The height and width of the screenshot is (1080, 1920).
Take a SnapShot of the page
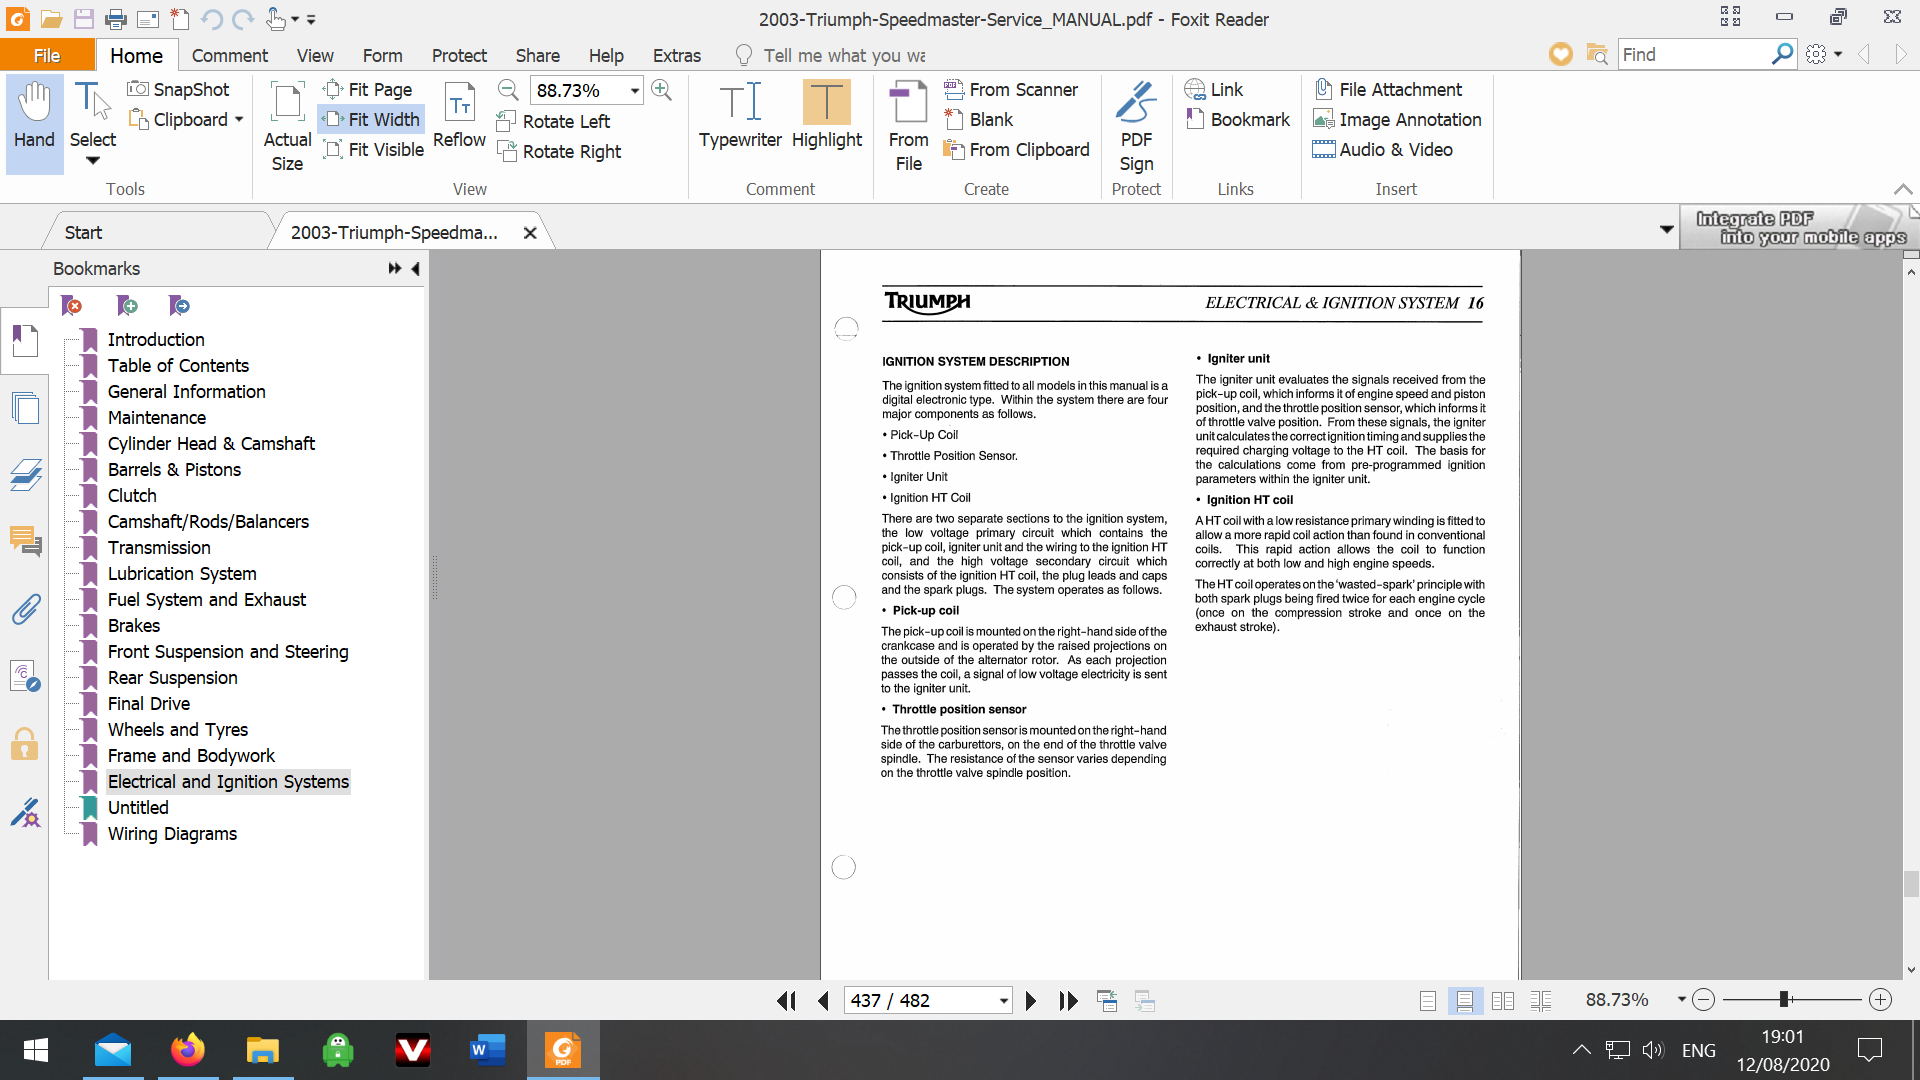point(179,89)
